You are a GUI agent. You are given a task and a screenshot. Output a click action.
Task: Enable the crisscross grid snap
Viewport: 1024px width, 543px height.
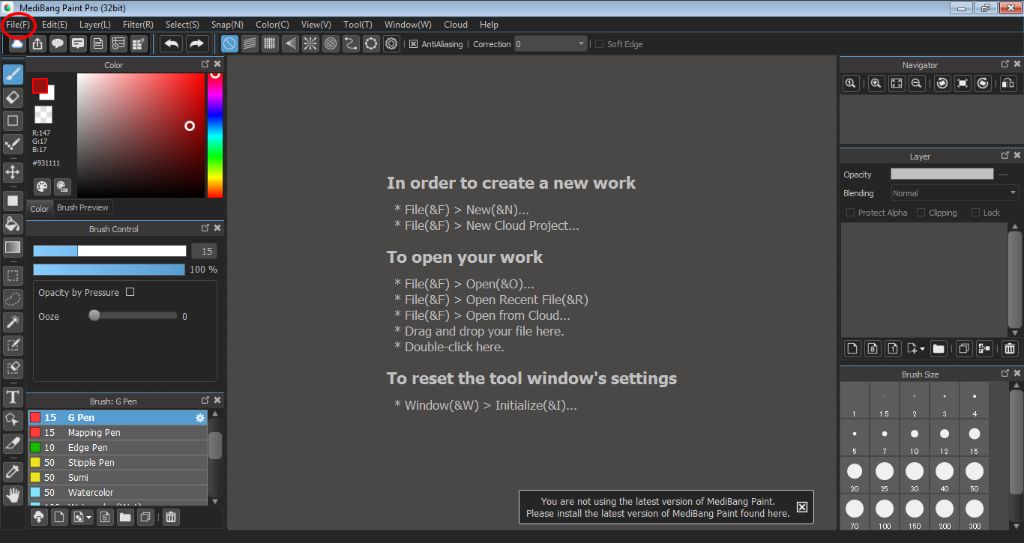[x=270, y=44]
